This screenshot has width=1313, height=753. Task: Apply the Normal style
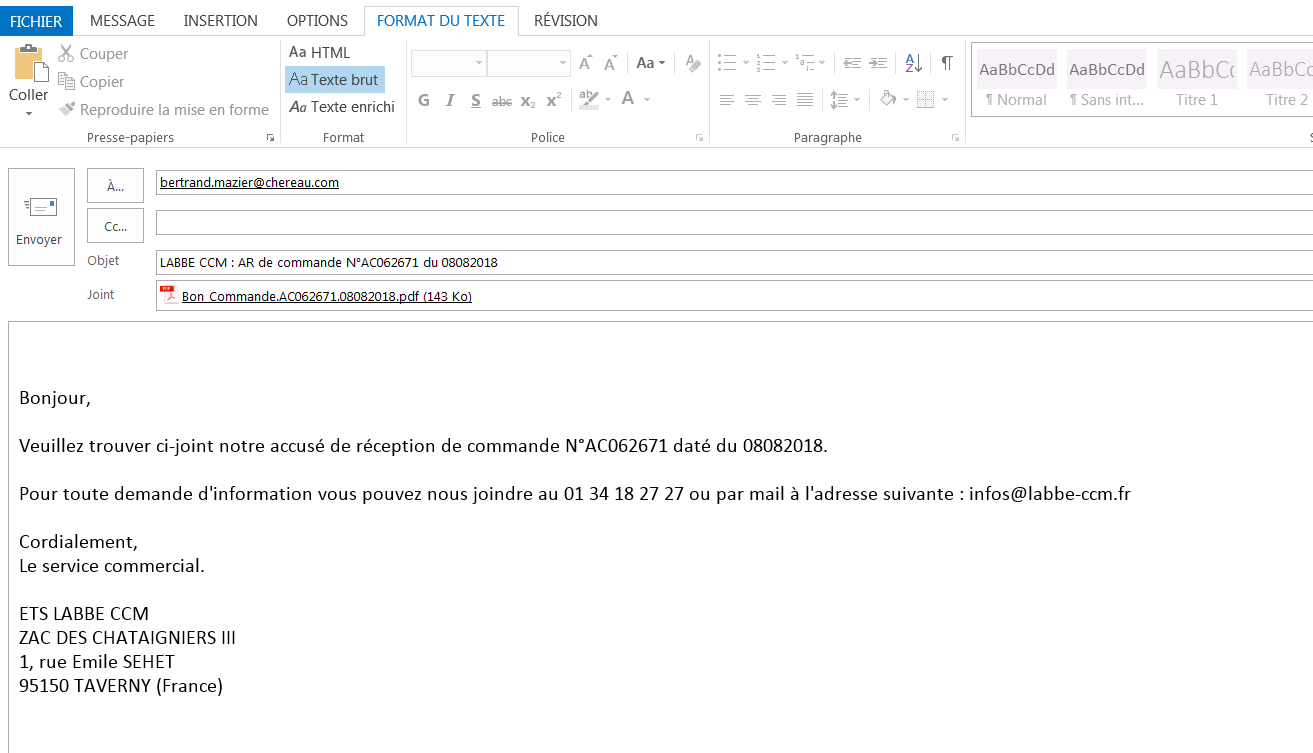click(1017, 80)
